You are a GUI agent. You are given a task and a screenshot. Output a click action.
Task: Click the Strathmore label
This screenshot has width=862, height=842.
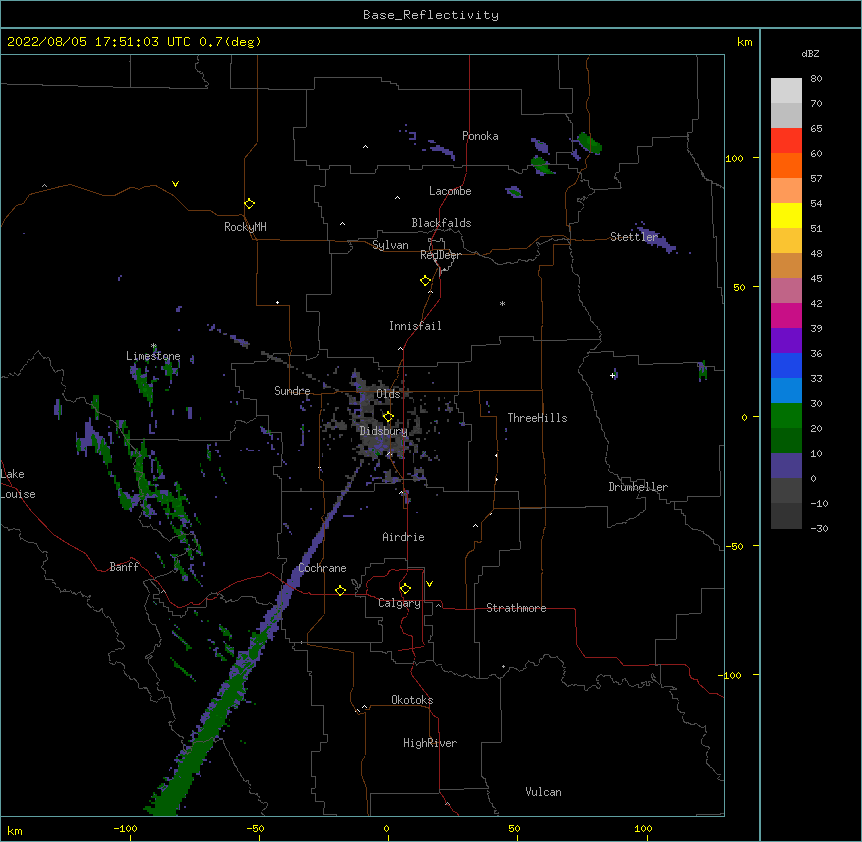pyautogui.click(x=516, y=608)
